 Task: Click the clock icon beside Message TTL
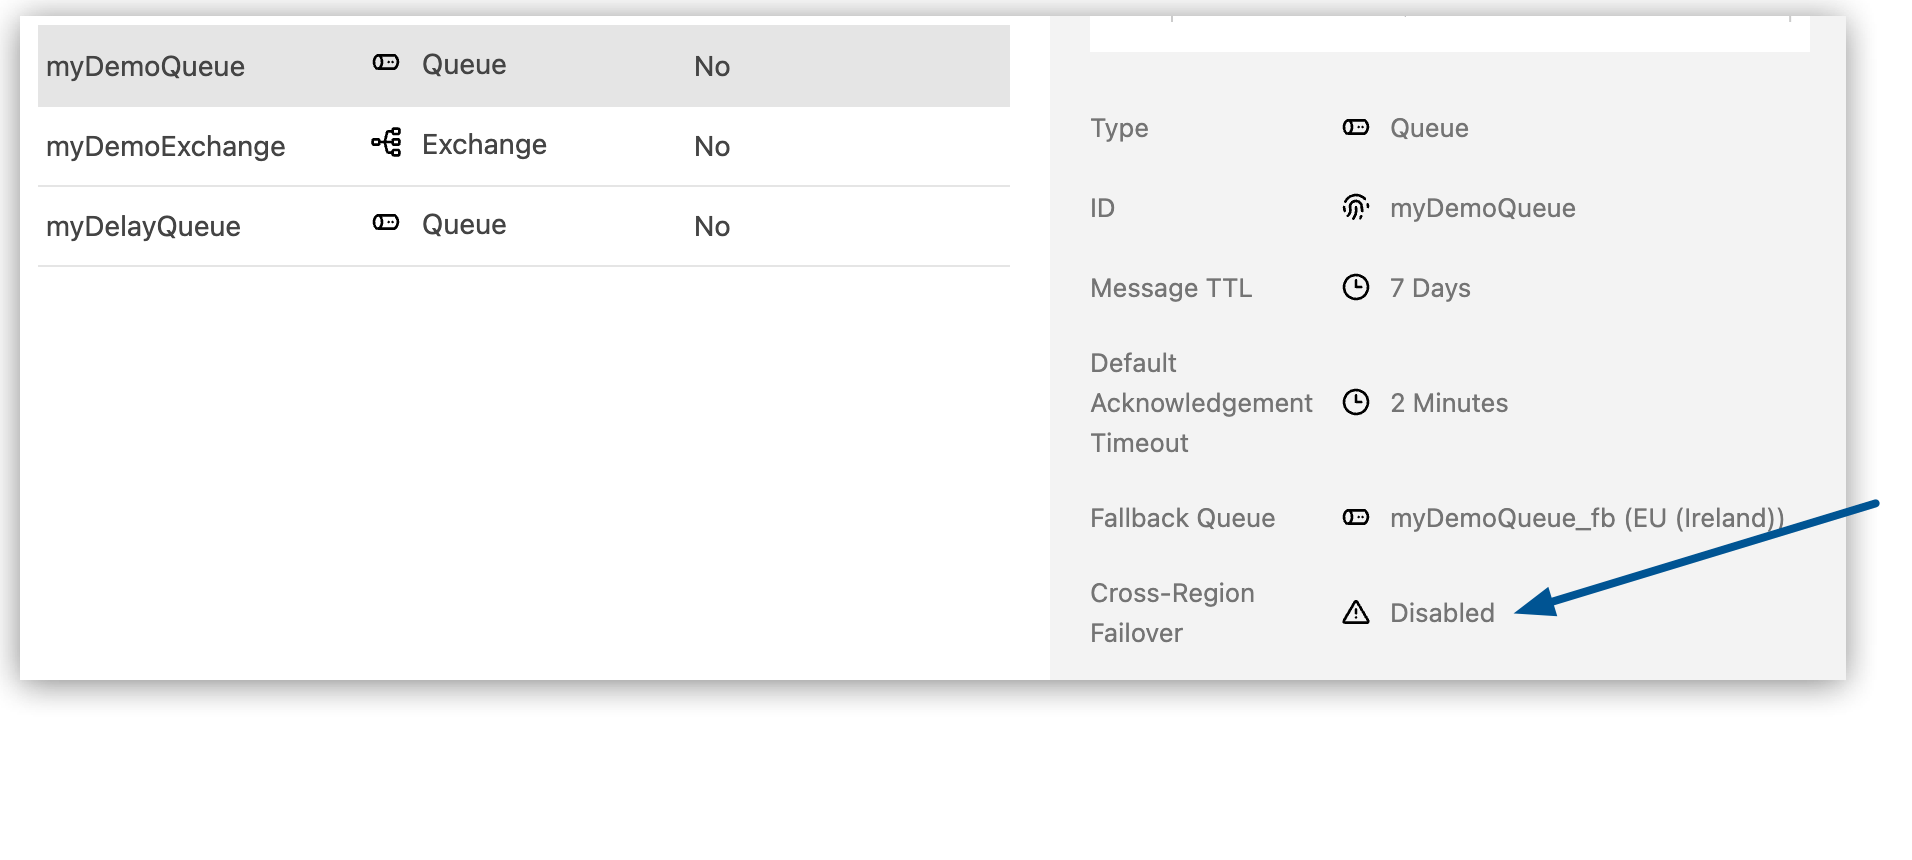point(1355,287)
